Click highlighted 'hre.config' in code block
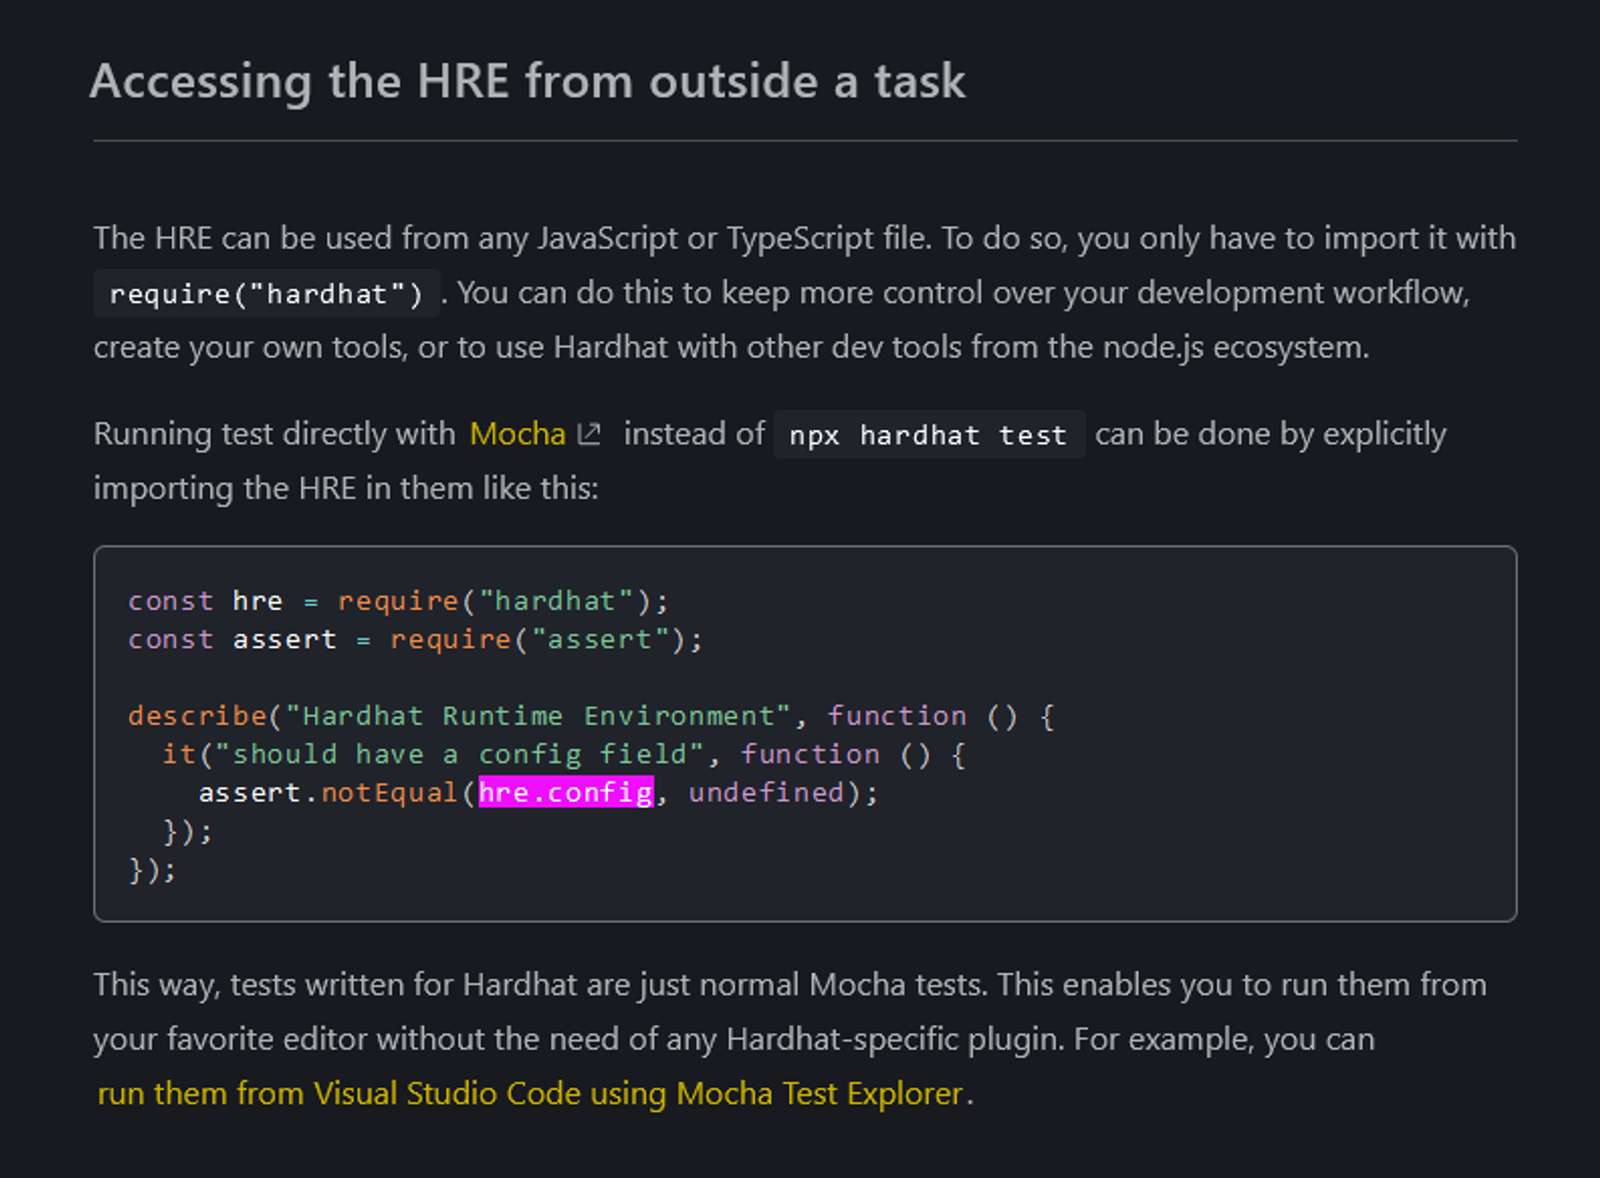 click(x=566, y=792)
